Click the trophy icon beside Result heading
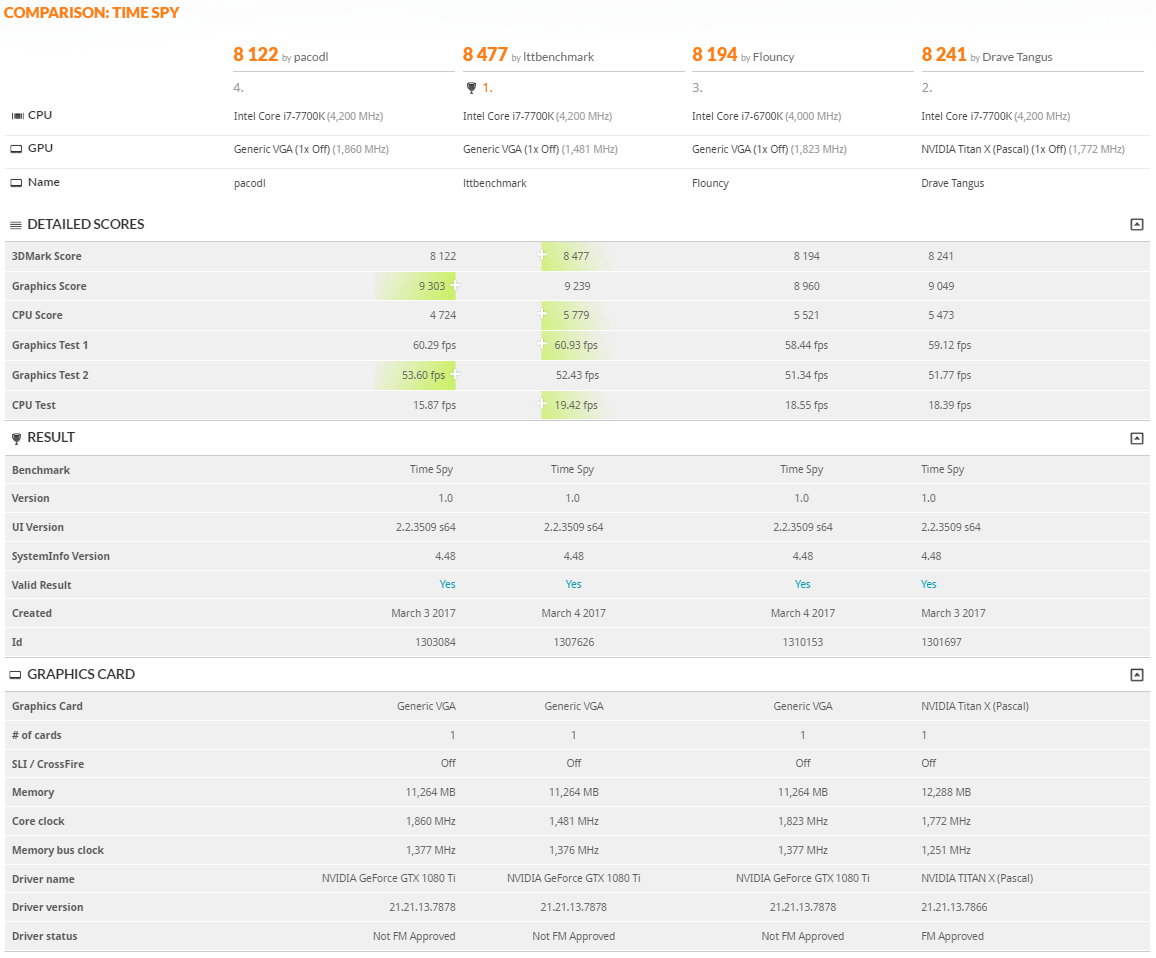Viewport: 1156px width, 958px height. [x=16, y=439]
